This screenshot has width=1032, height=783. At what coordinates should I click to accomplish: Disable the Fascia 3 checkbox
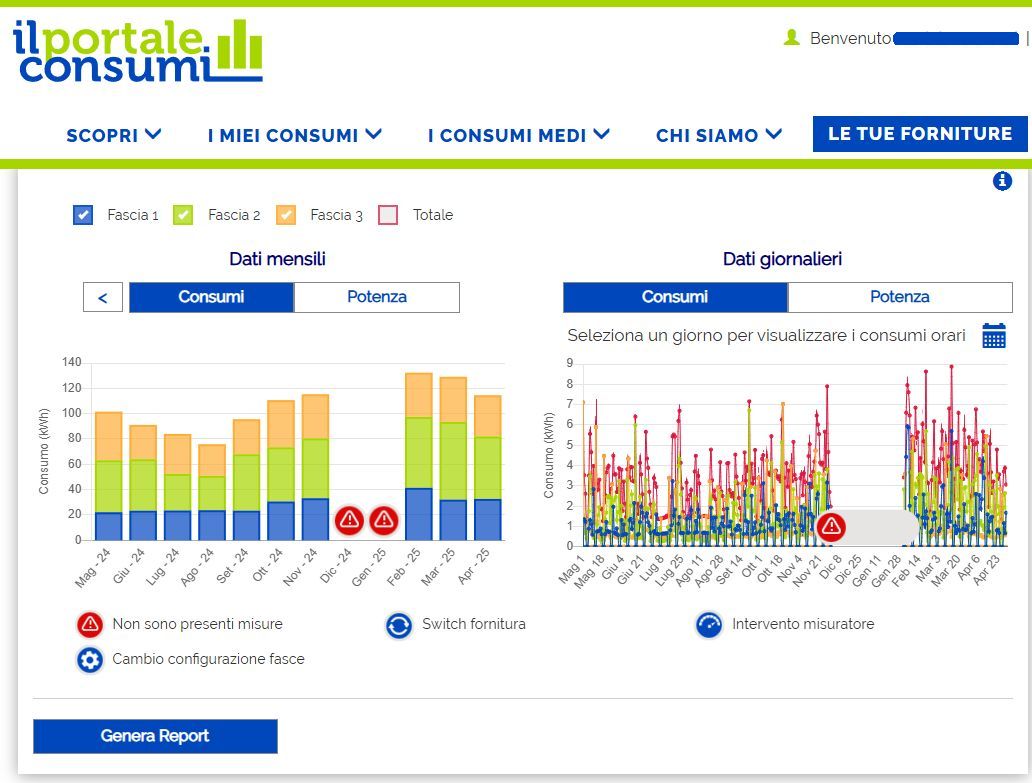click(286, 215)
